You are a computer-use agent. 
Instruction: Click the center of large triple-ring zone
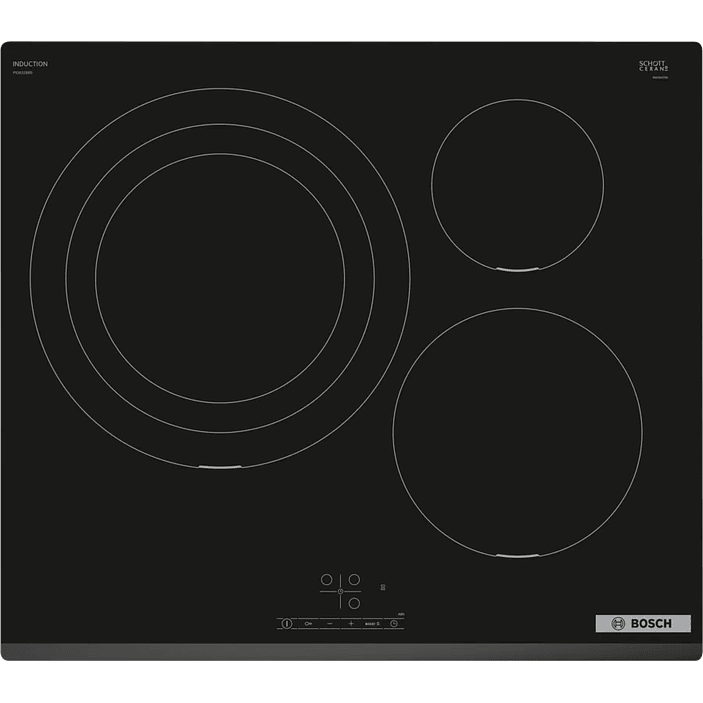point(219,277)
